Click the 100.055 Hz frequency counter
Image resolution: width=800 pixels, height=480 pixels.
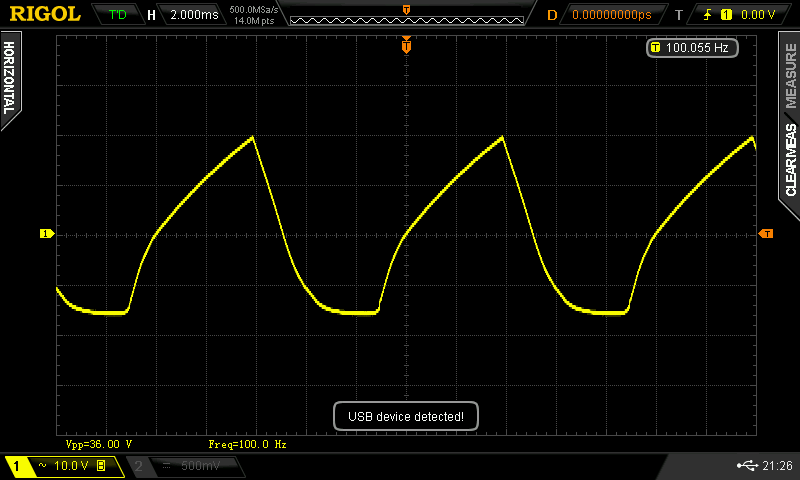pos(688,47)
